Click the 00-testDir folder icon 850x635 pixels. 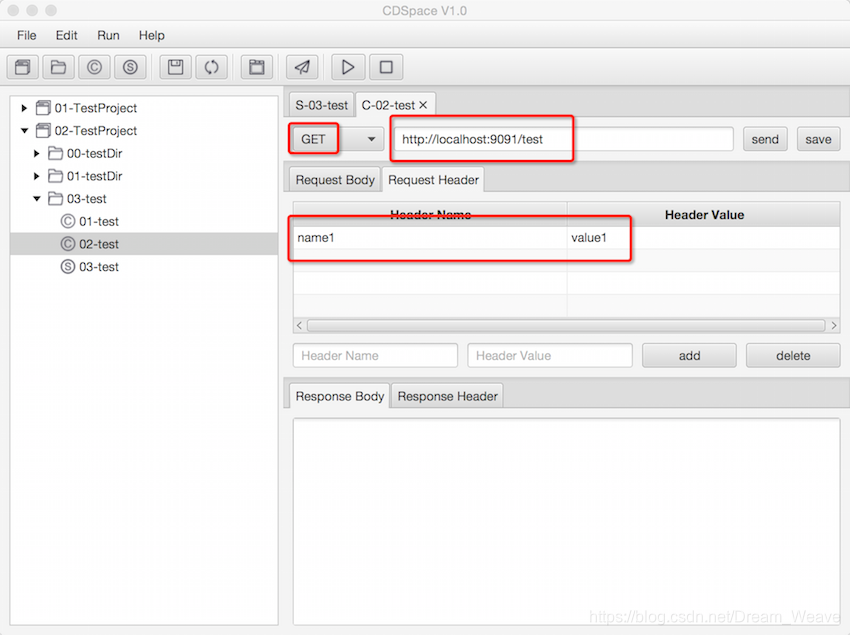tap(55, 153)
